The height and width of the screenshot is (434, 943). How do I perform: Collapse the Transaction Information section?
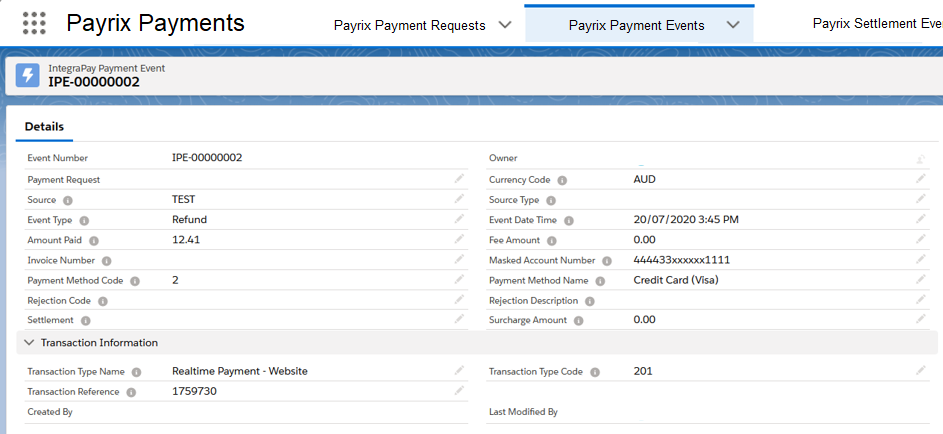[28, 343]
